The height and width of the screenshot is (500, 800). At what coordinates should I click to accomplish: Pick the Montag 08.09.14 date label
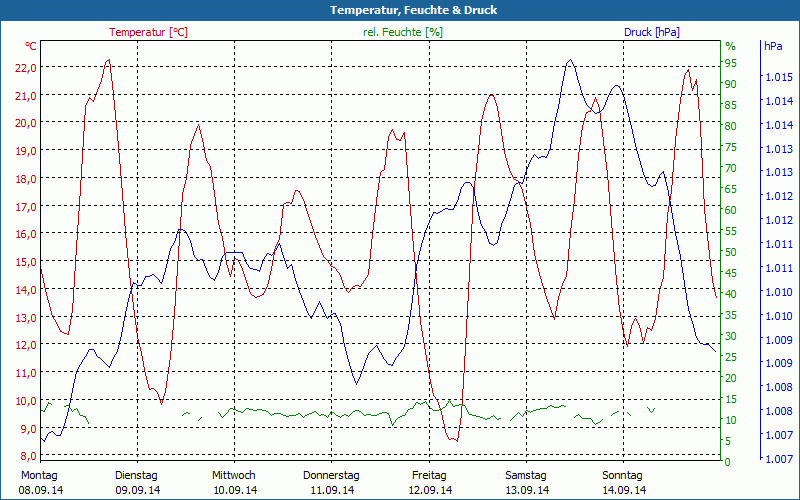pos(40,483)
